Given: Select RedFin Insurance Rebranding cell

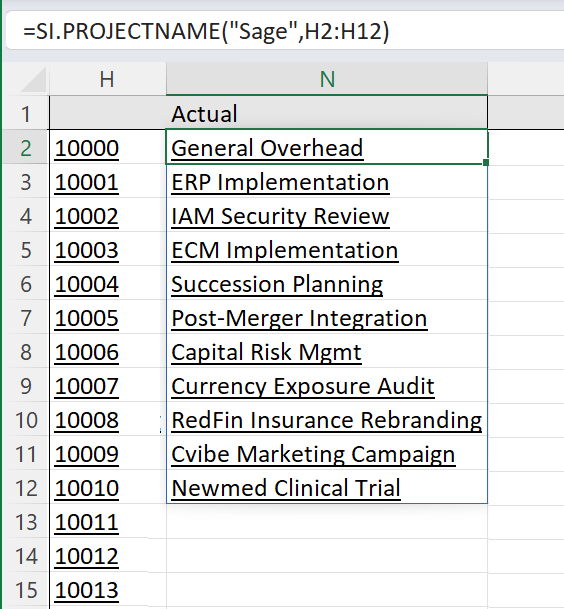Looking at the screenshot, I should tap(327, 420).
